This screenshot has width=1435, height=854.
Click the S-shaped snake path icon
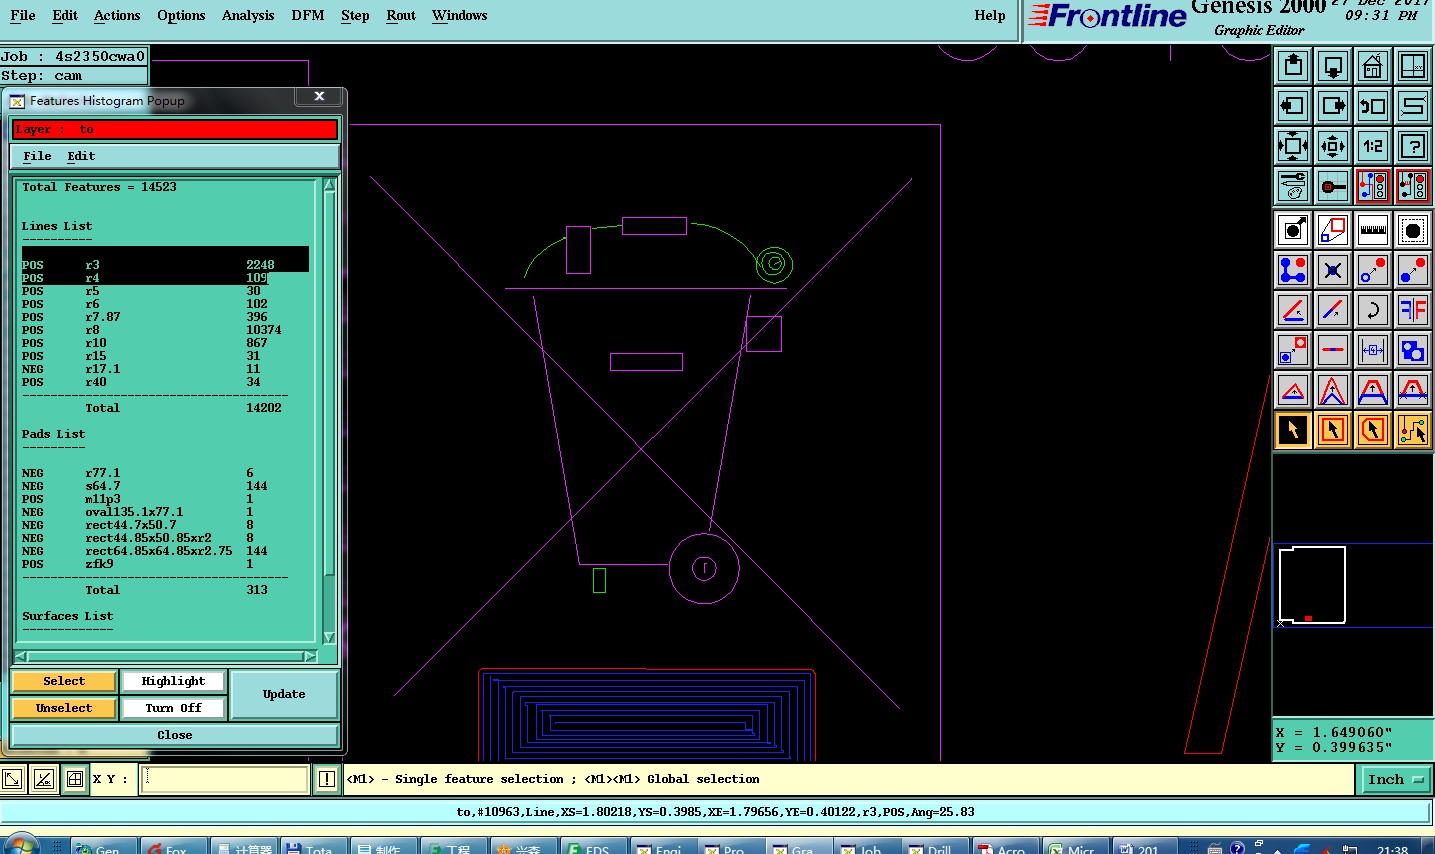1413,106
